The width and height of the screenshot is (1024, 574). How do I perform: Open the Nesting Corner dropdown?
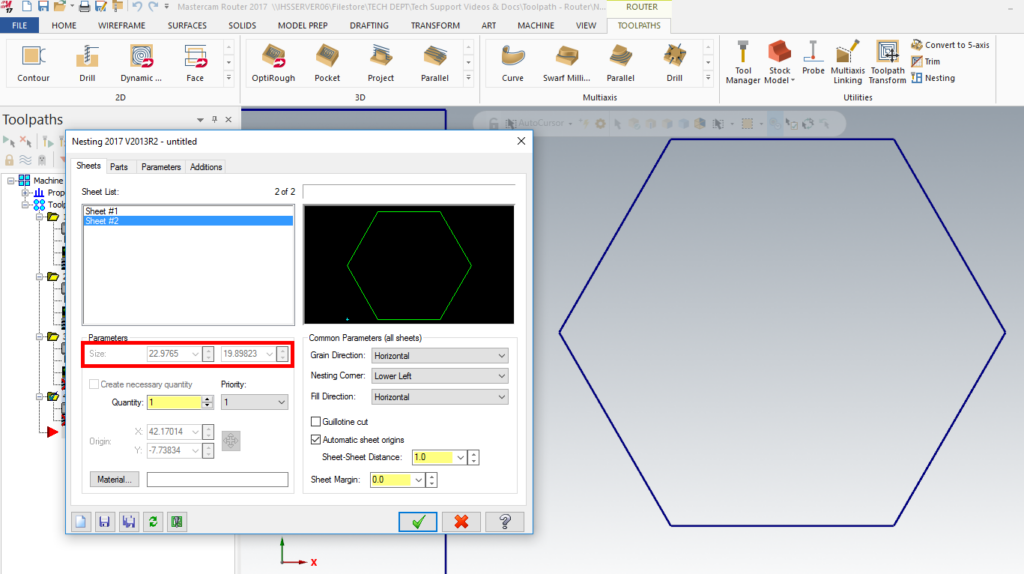point(440,375)
